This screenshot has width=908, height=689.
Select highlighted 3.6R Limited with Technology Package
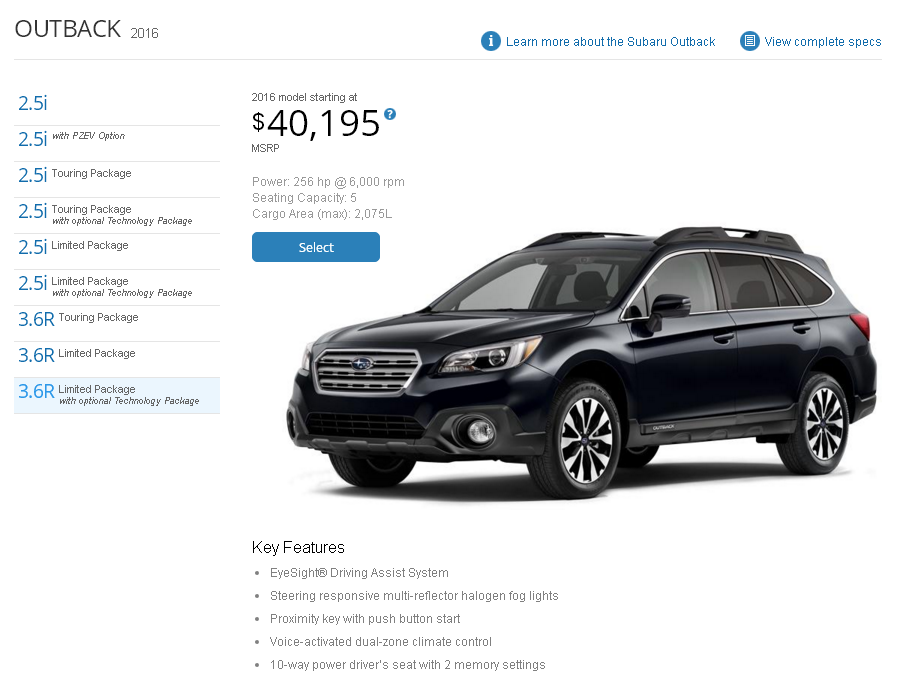click(117, 395)
